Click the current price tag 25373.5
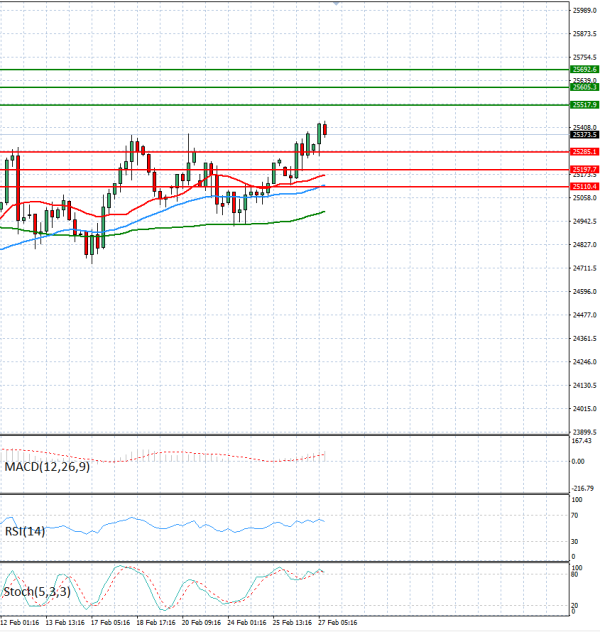The image size is (600, 632). (x=584, y=134)
